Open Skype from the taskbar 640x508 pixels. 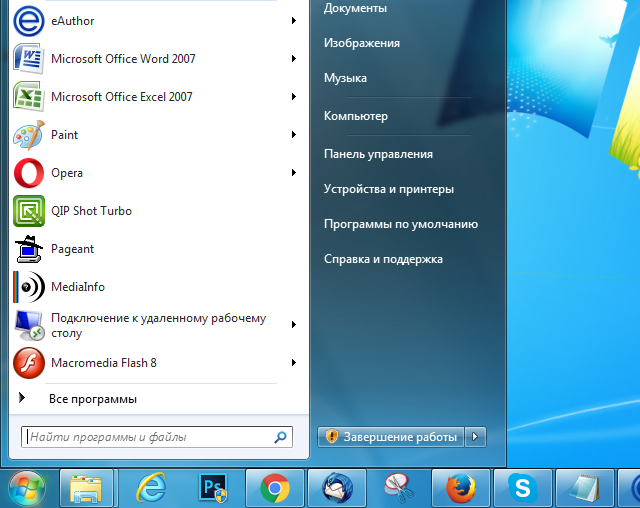(523, 488)
